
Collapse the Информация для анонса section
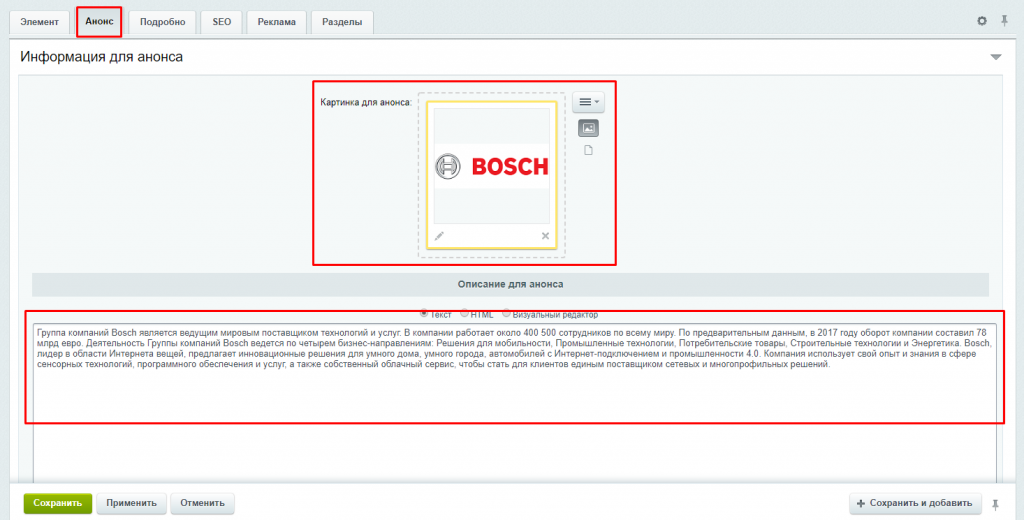pos(996,57)
